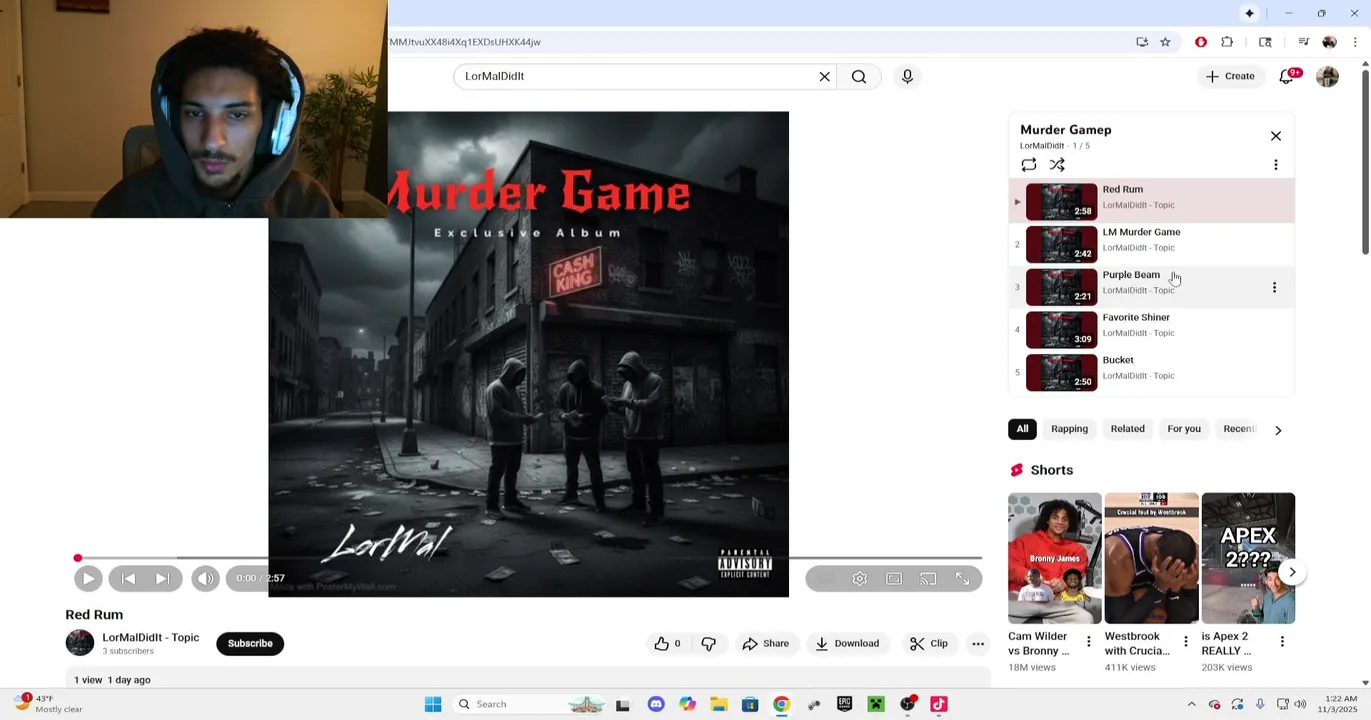The image size is (1371, 720).
Task: Open the Create menu
Action: click(1230, 76)
